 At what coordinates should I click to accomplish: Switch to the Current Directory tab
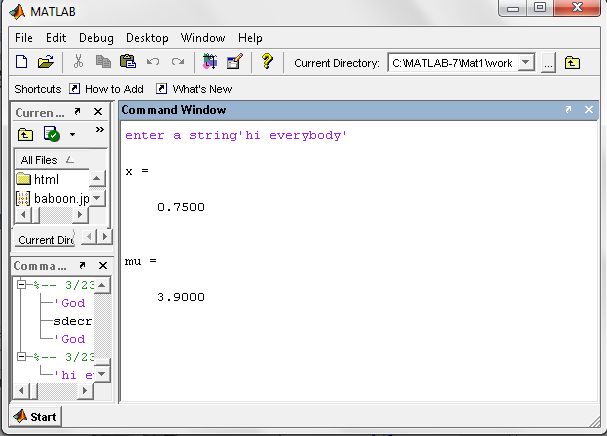point(45,240)
